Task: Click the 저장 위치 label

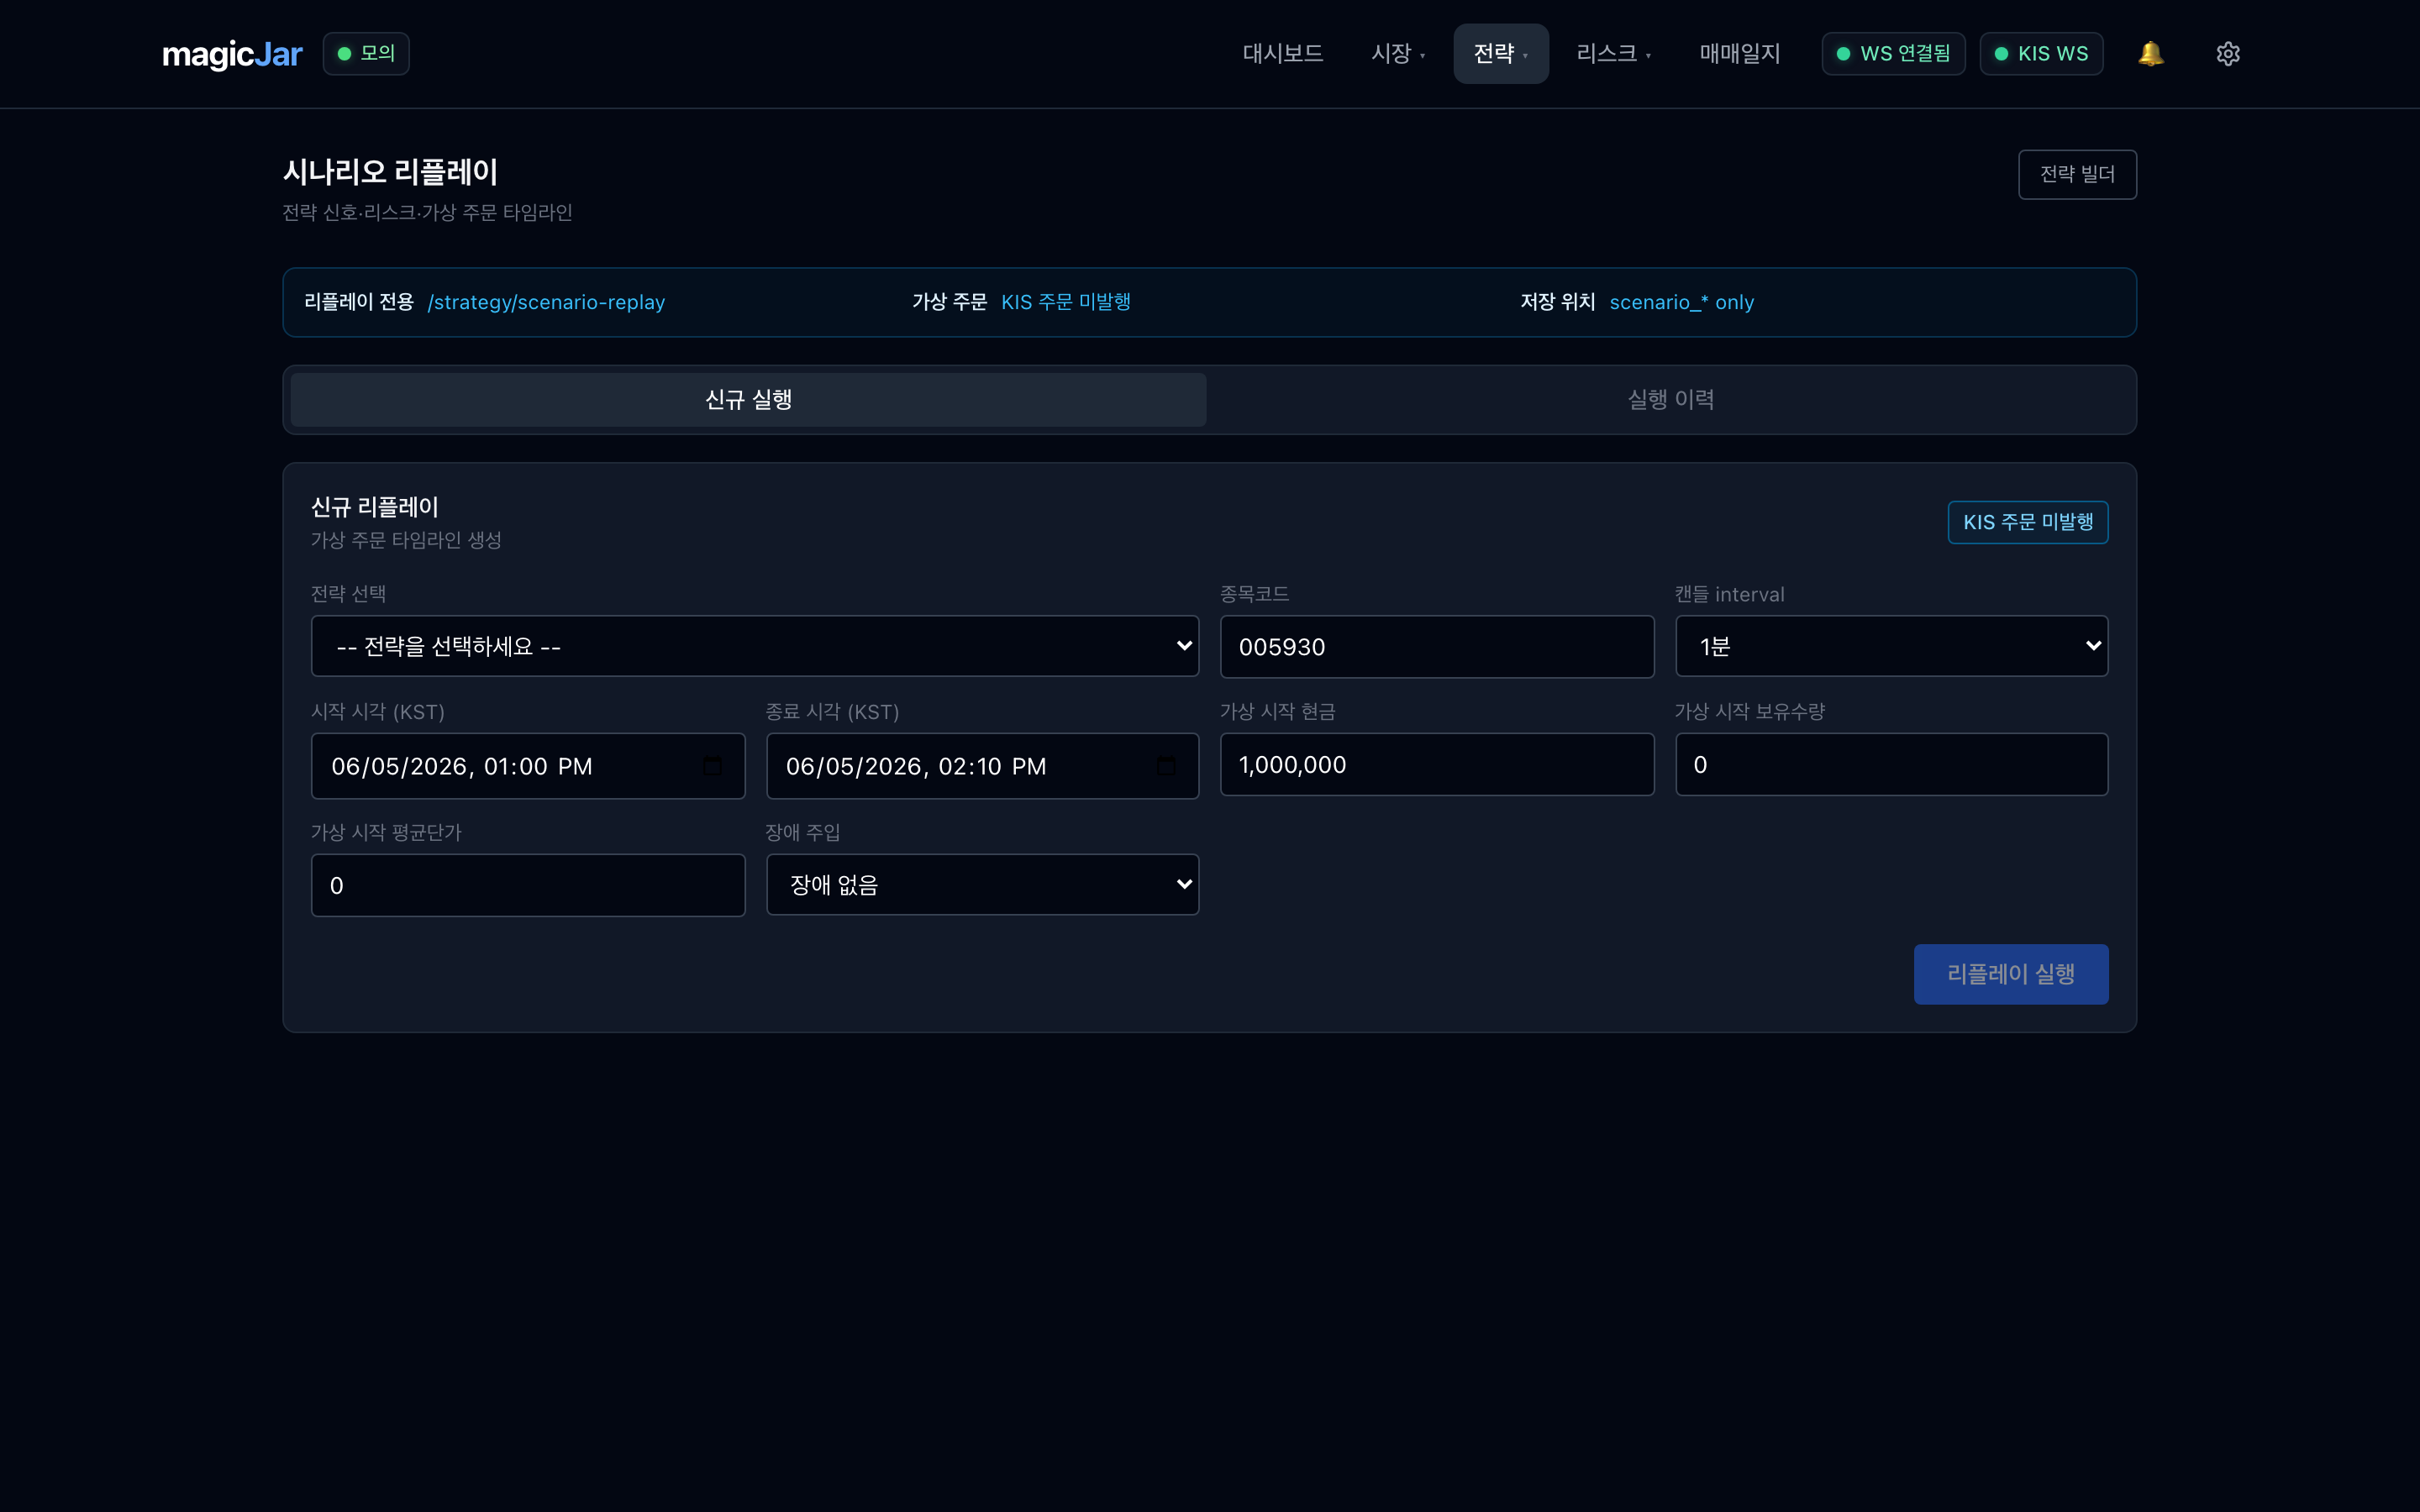Action: tap(1558, 302)
